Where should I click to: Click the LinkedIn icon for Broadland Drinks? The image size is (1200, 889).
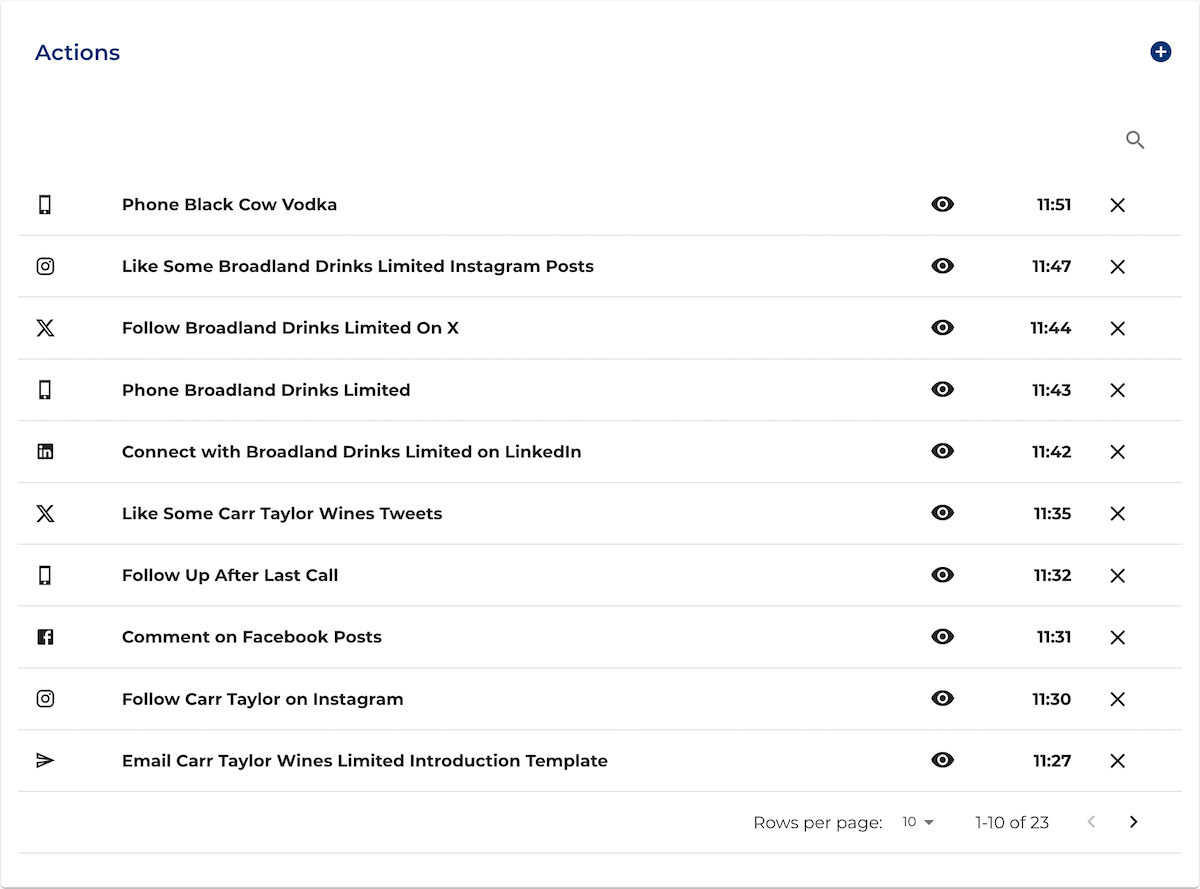(x=45, y=452)
